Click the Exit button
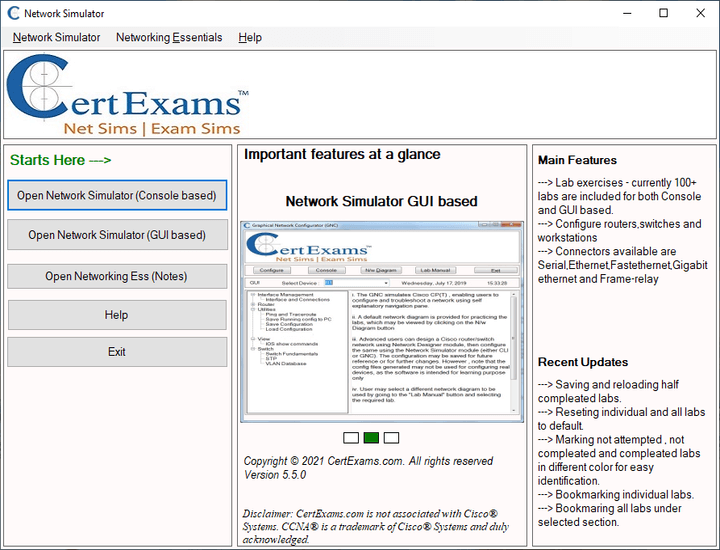The height and width of the screenshot is (550, 720). [117, 352]
